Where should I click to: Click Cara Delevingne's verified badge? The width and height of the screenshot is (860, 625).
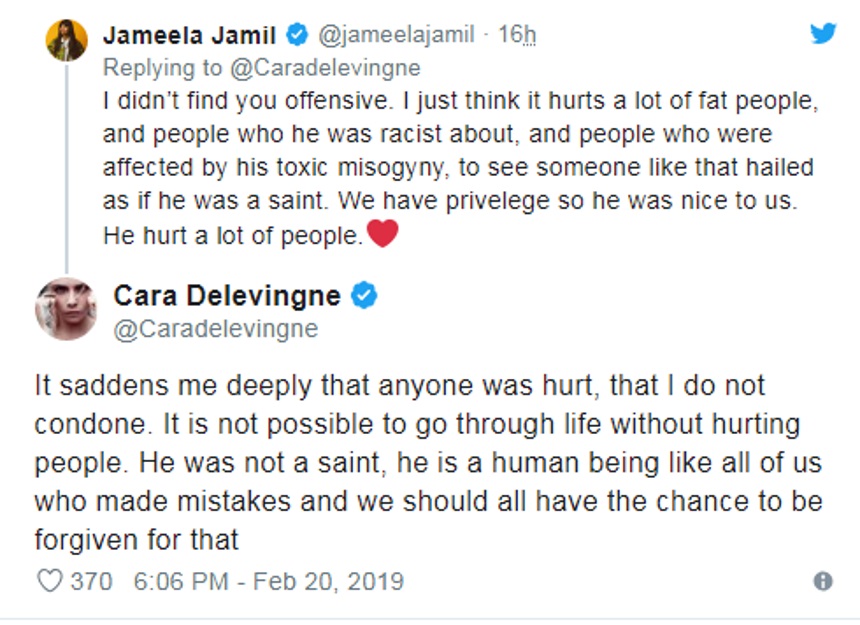tap(364, 296)
